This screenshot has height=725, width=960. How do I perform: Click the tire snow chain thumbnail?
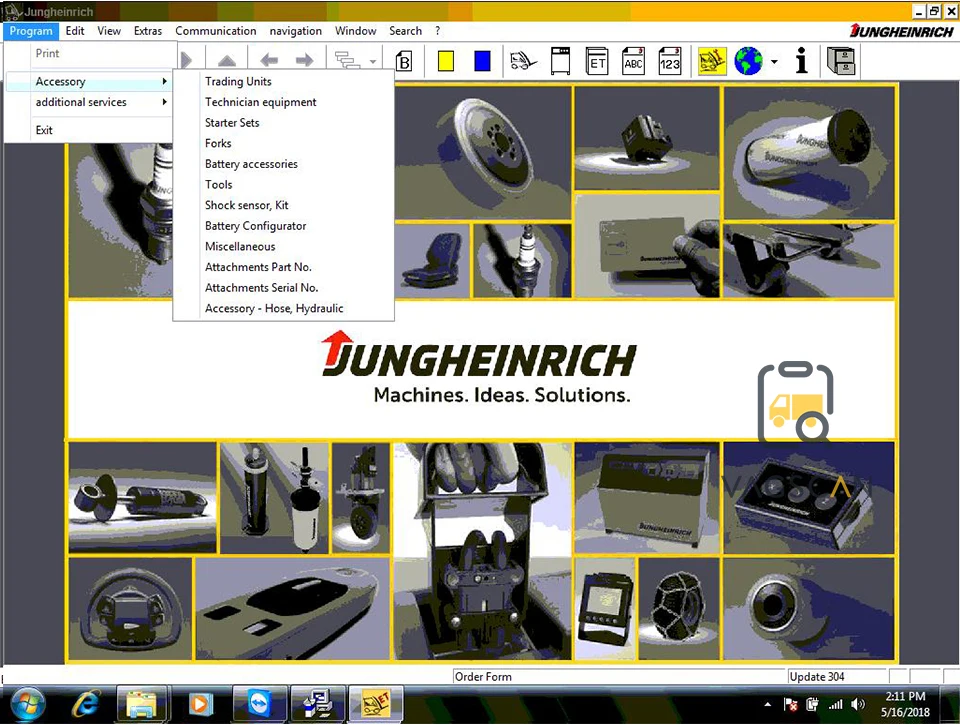pos(678,608)
